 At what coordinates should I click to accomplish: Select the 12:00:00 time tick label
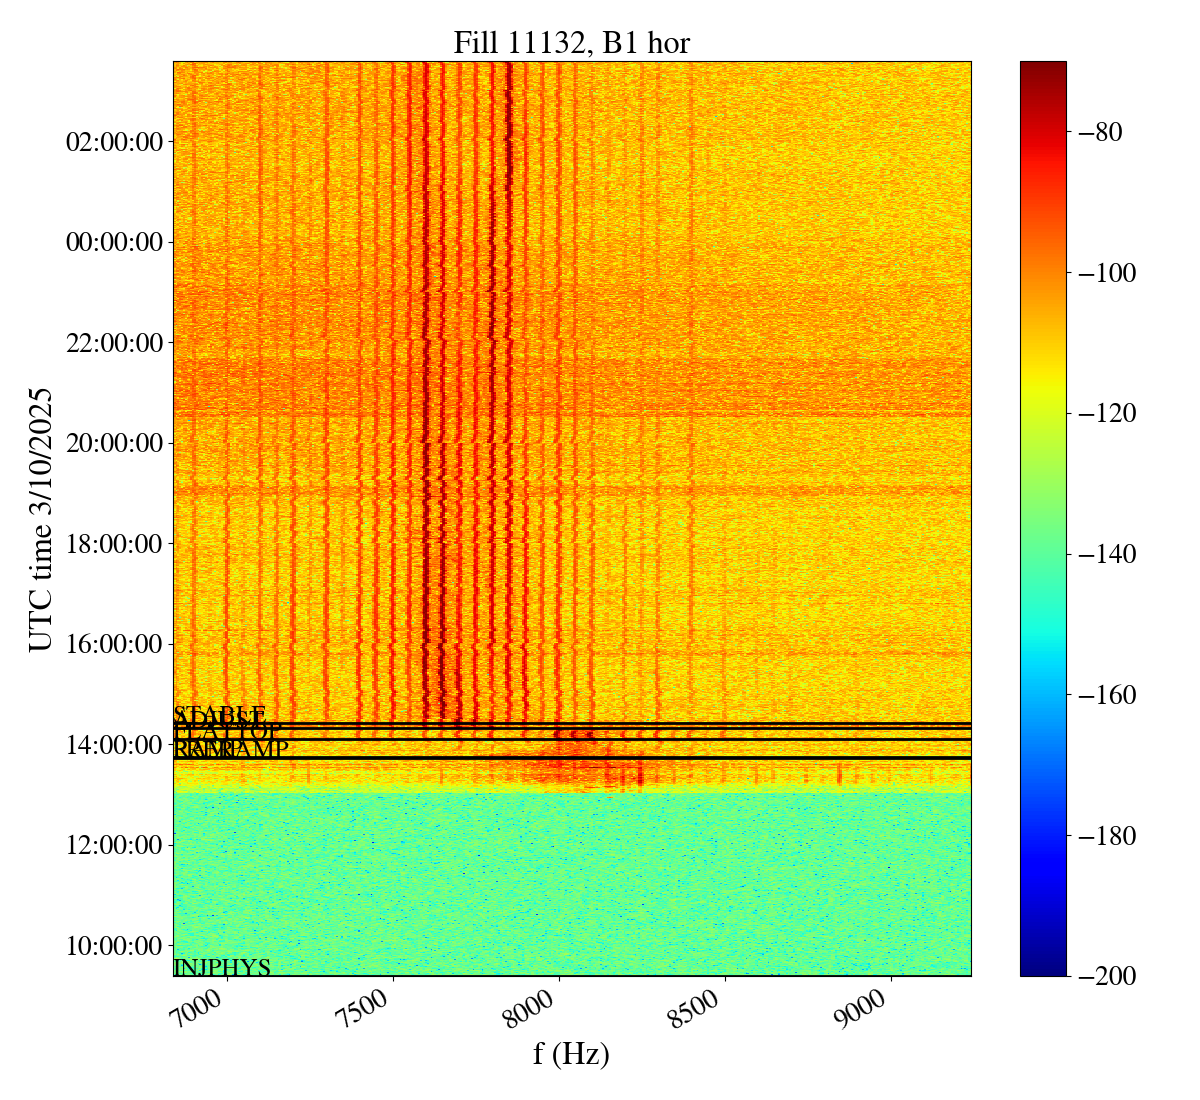click(114, 845)
